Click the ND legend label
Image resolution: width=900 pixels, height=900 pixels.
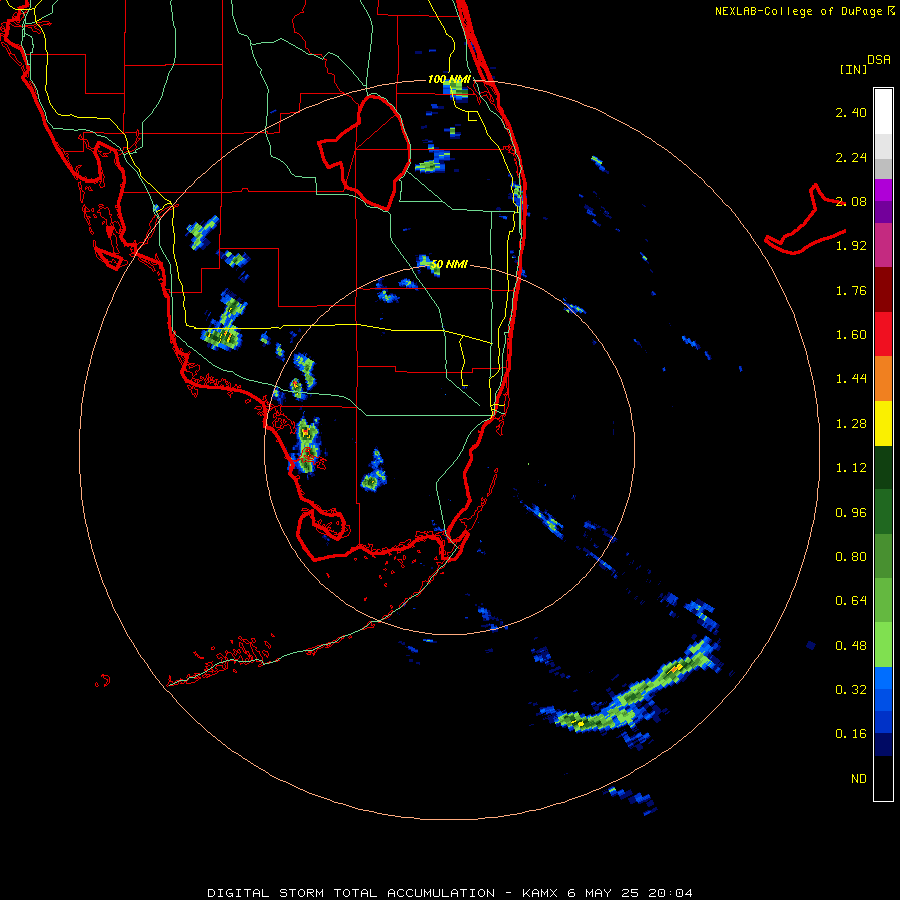point(859,779)
